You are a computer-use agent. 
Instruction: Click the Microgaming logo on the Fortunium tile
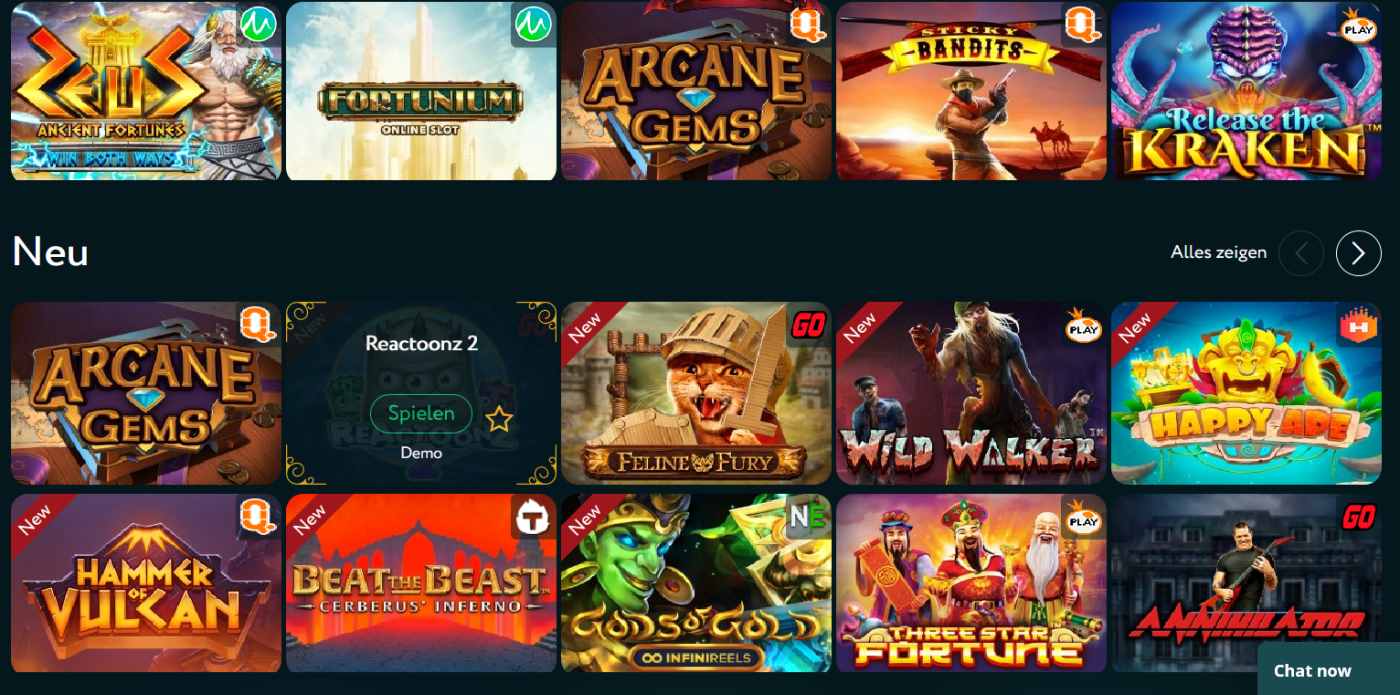click(x=533, y=24)
